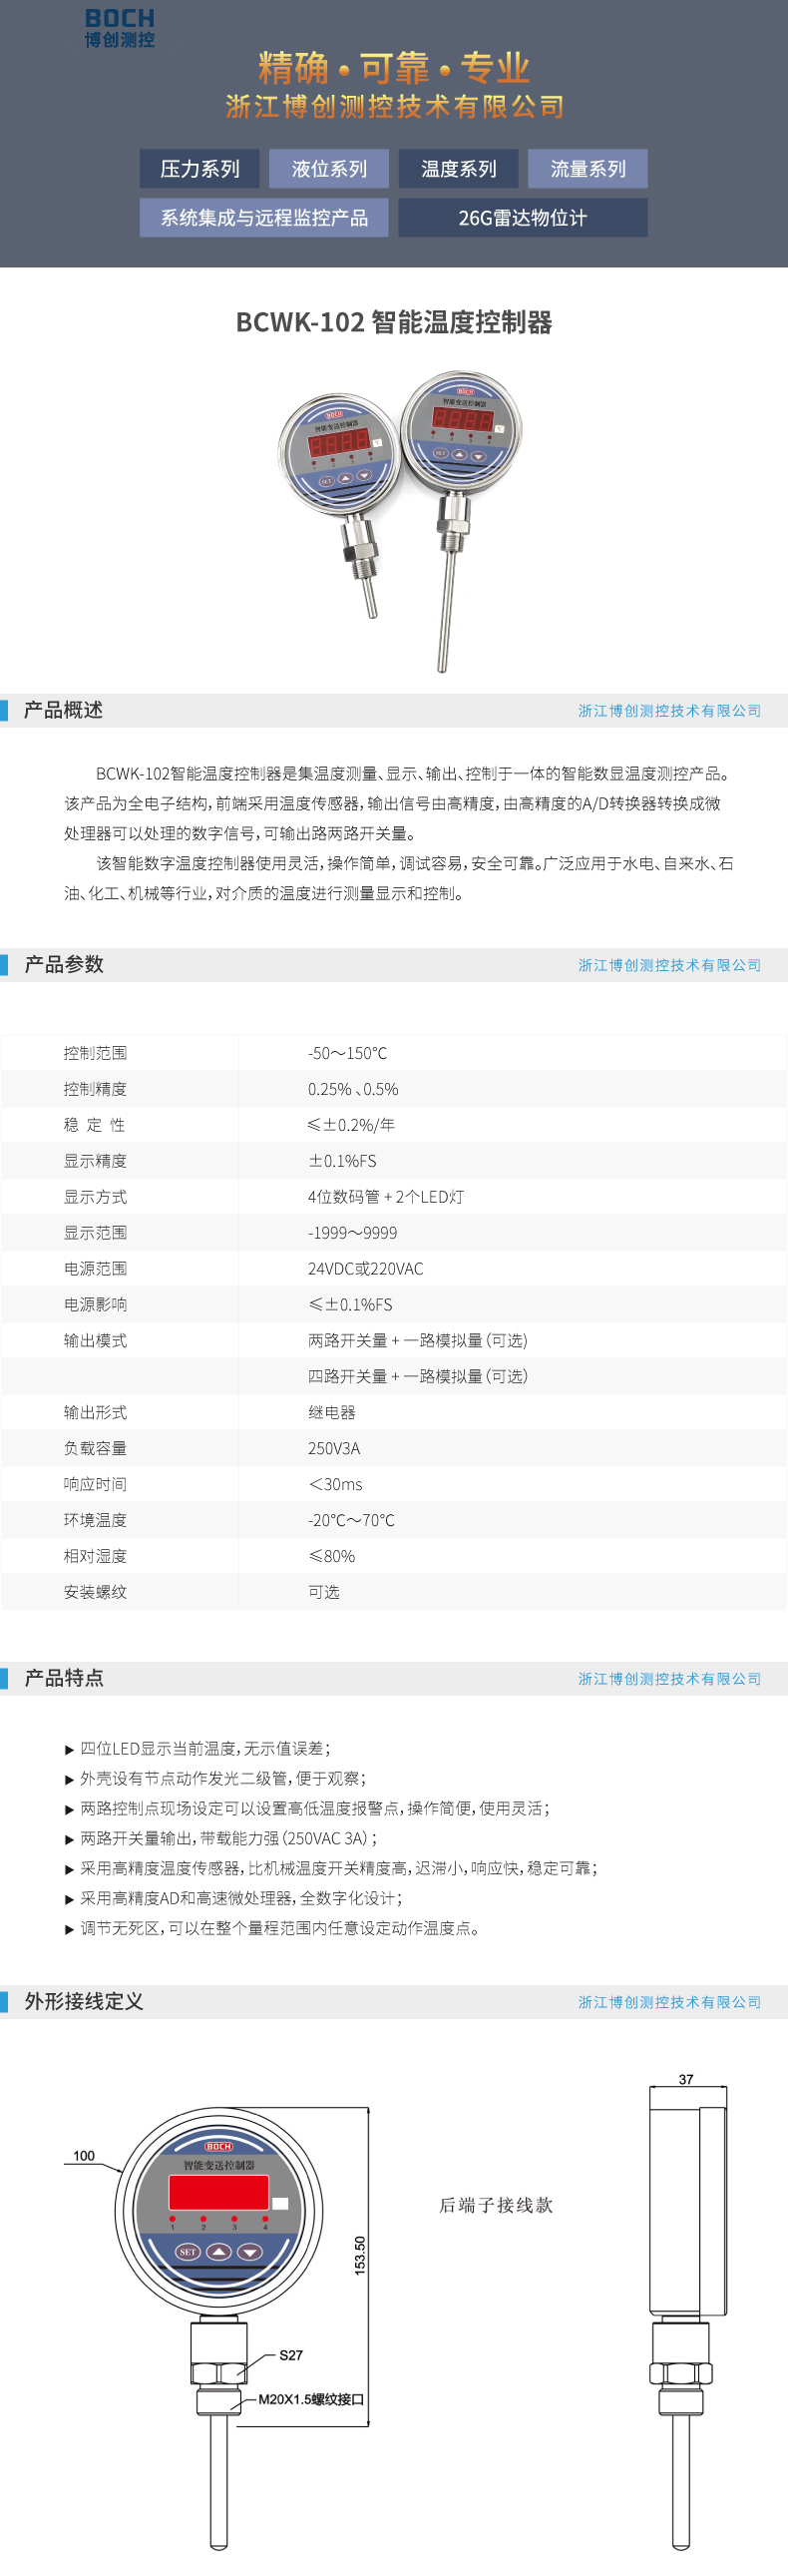The height and width of the screenshot is (2576, 788).
Task: Click company name beside 外形接线定义 heading
Action: coord(670,2002)
